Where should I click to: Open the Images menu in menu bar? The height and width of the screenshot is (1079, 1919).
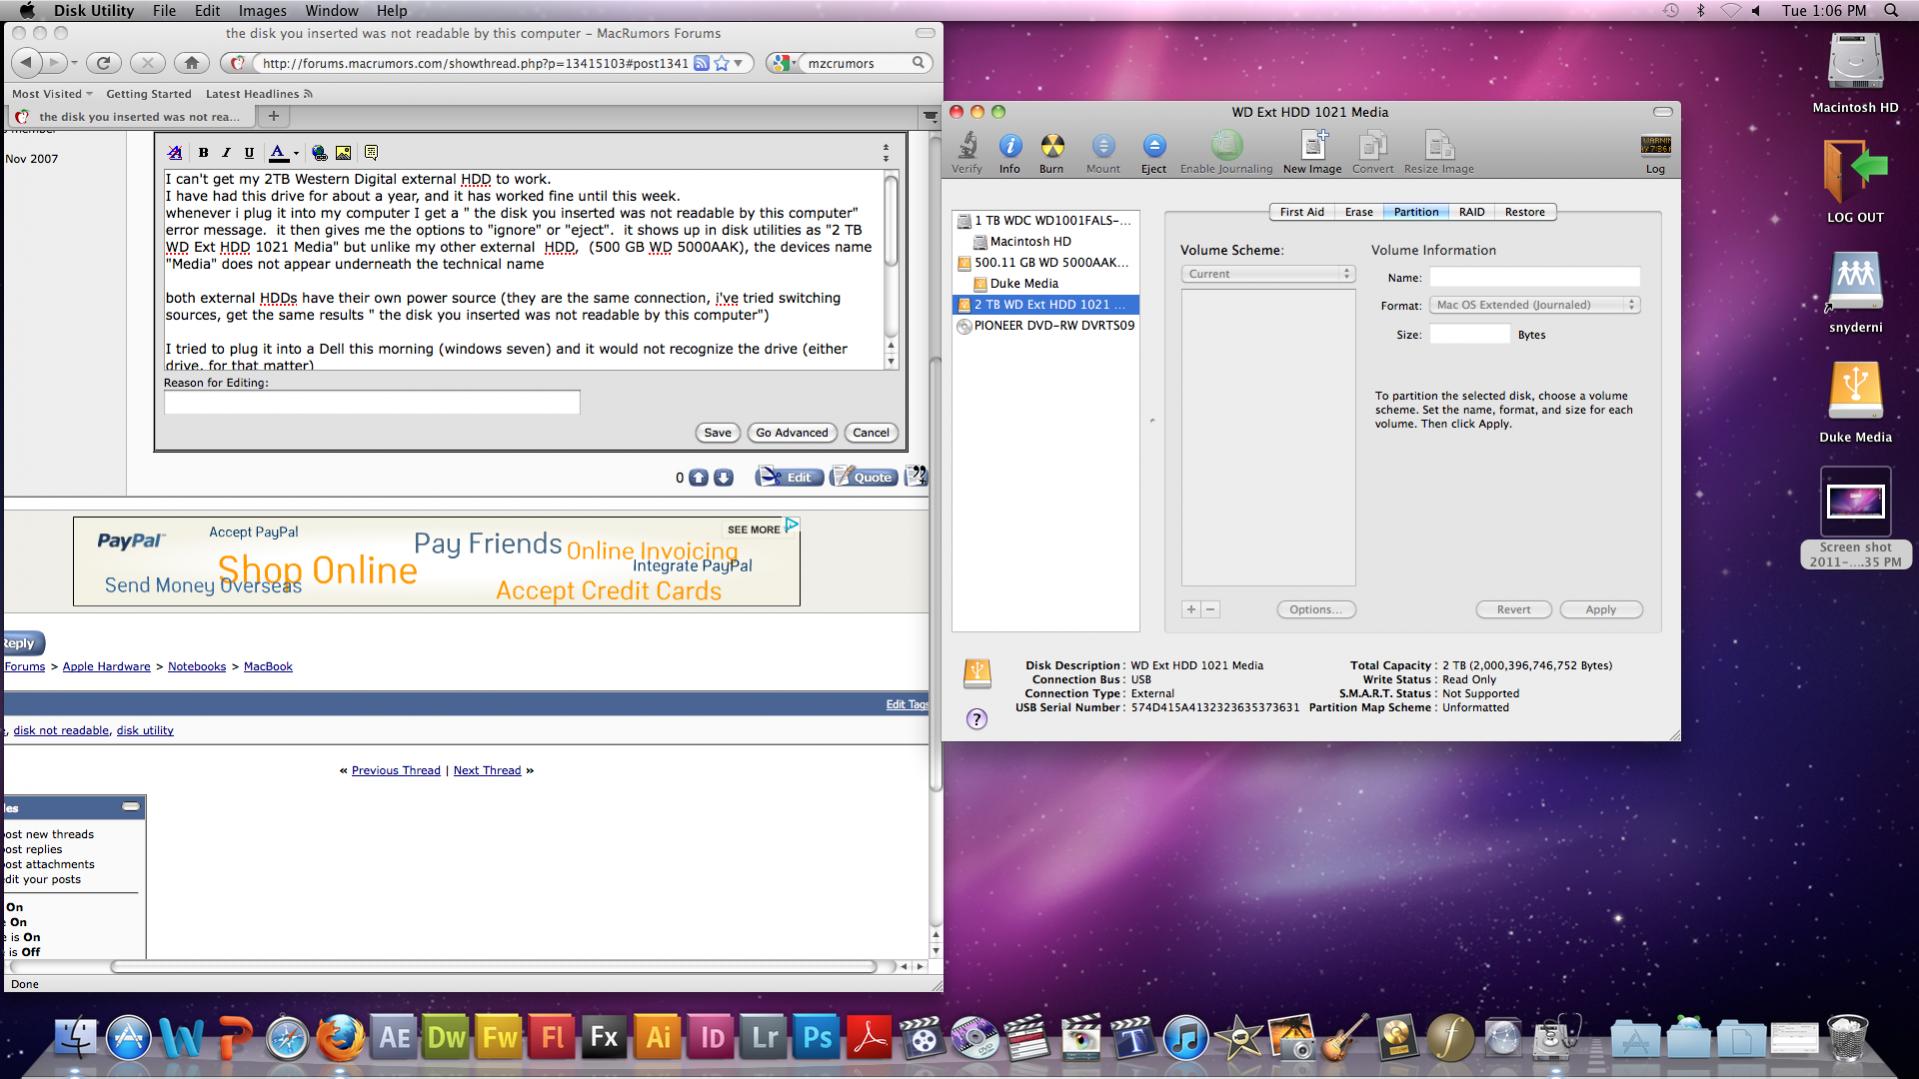262,10
